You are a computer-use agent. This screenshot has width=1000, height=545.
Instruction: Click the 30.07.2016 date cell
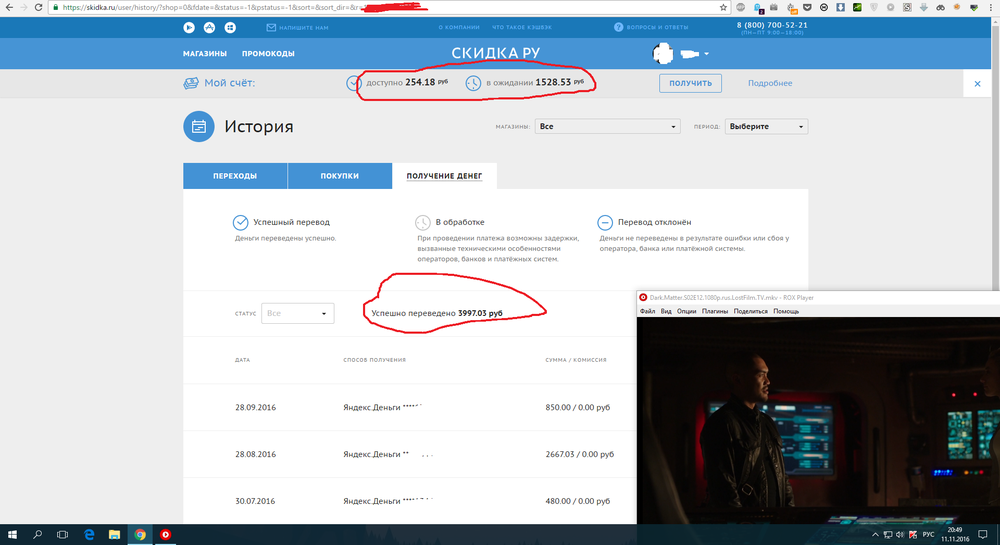coord(255,501)
